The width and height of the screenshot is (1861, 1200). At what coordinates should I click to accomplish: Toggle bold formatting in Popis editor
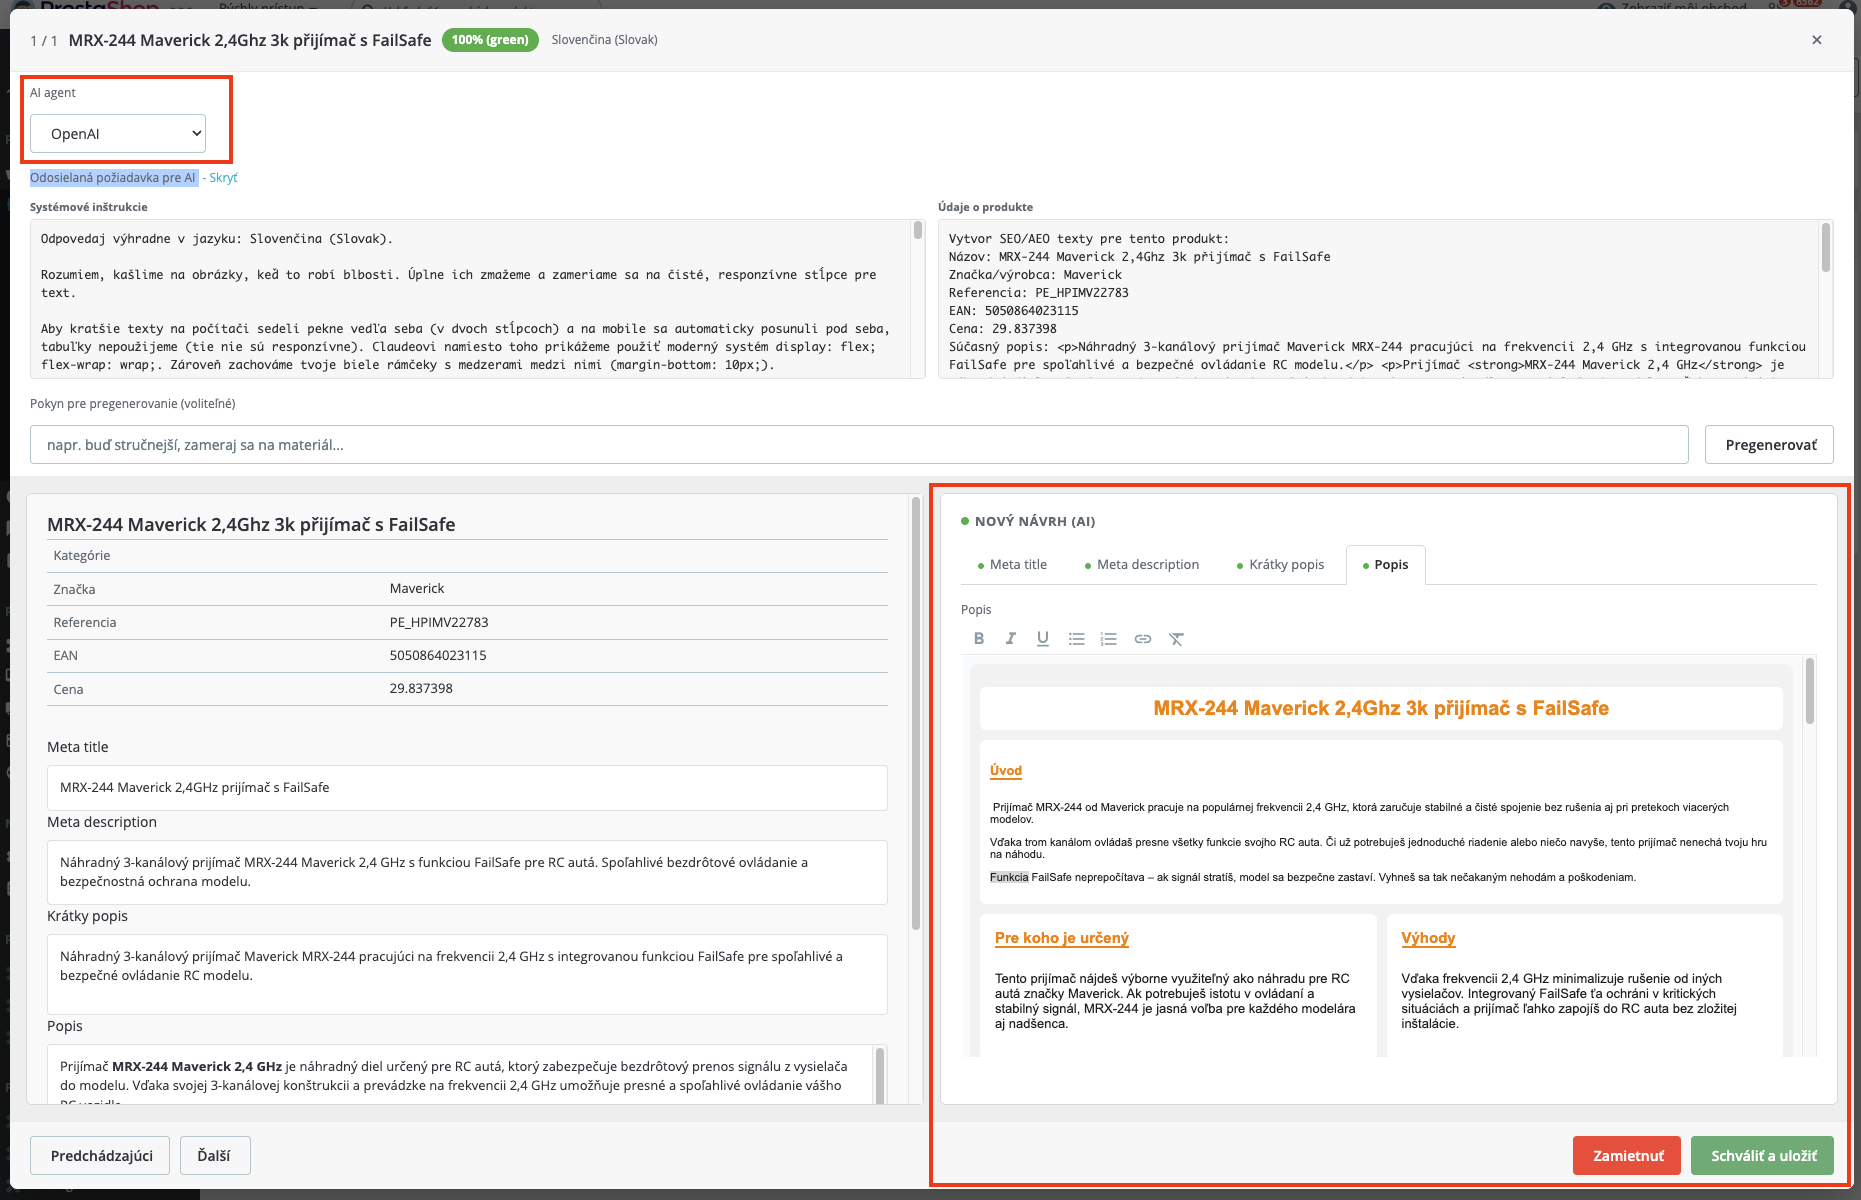point(979,639)
